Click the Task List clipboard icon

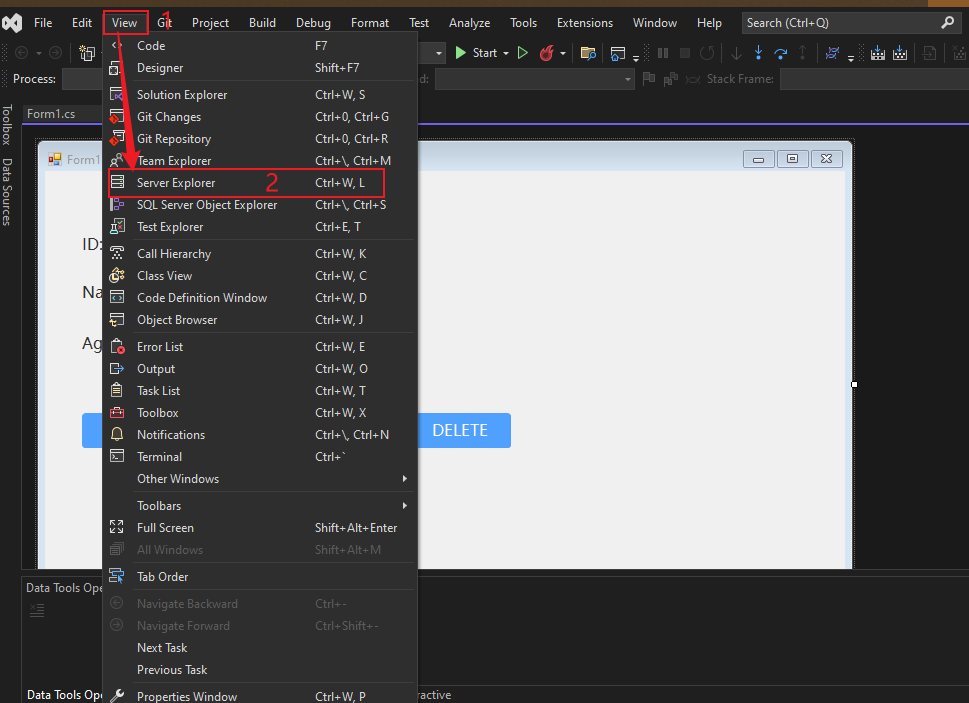click(x=117, y=390)
